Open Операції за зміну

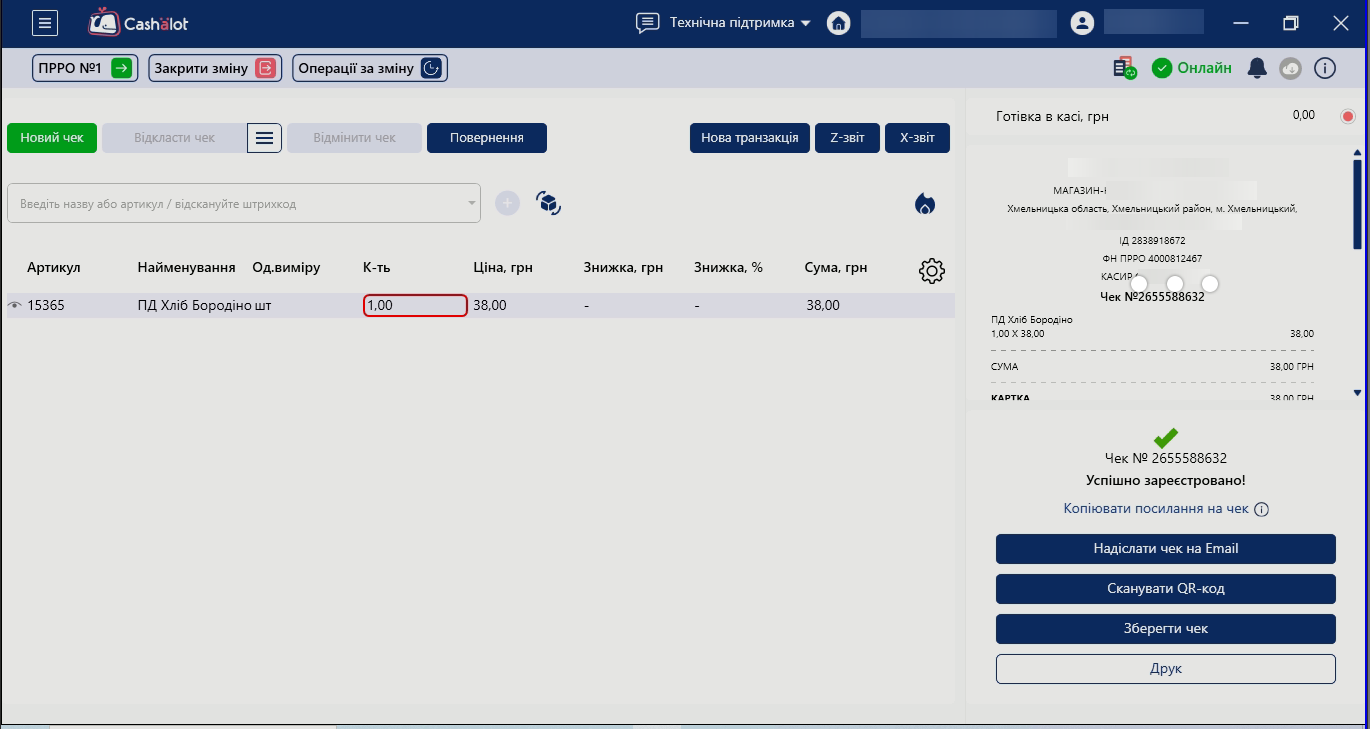(x=369, y=68)
